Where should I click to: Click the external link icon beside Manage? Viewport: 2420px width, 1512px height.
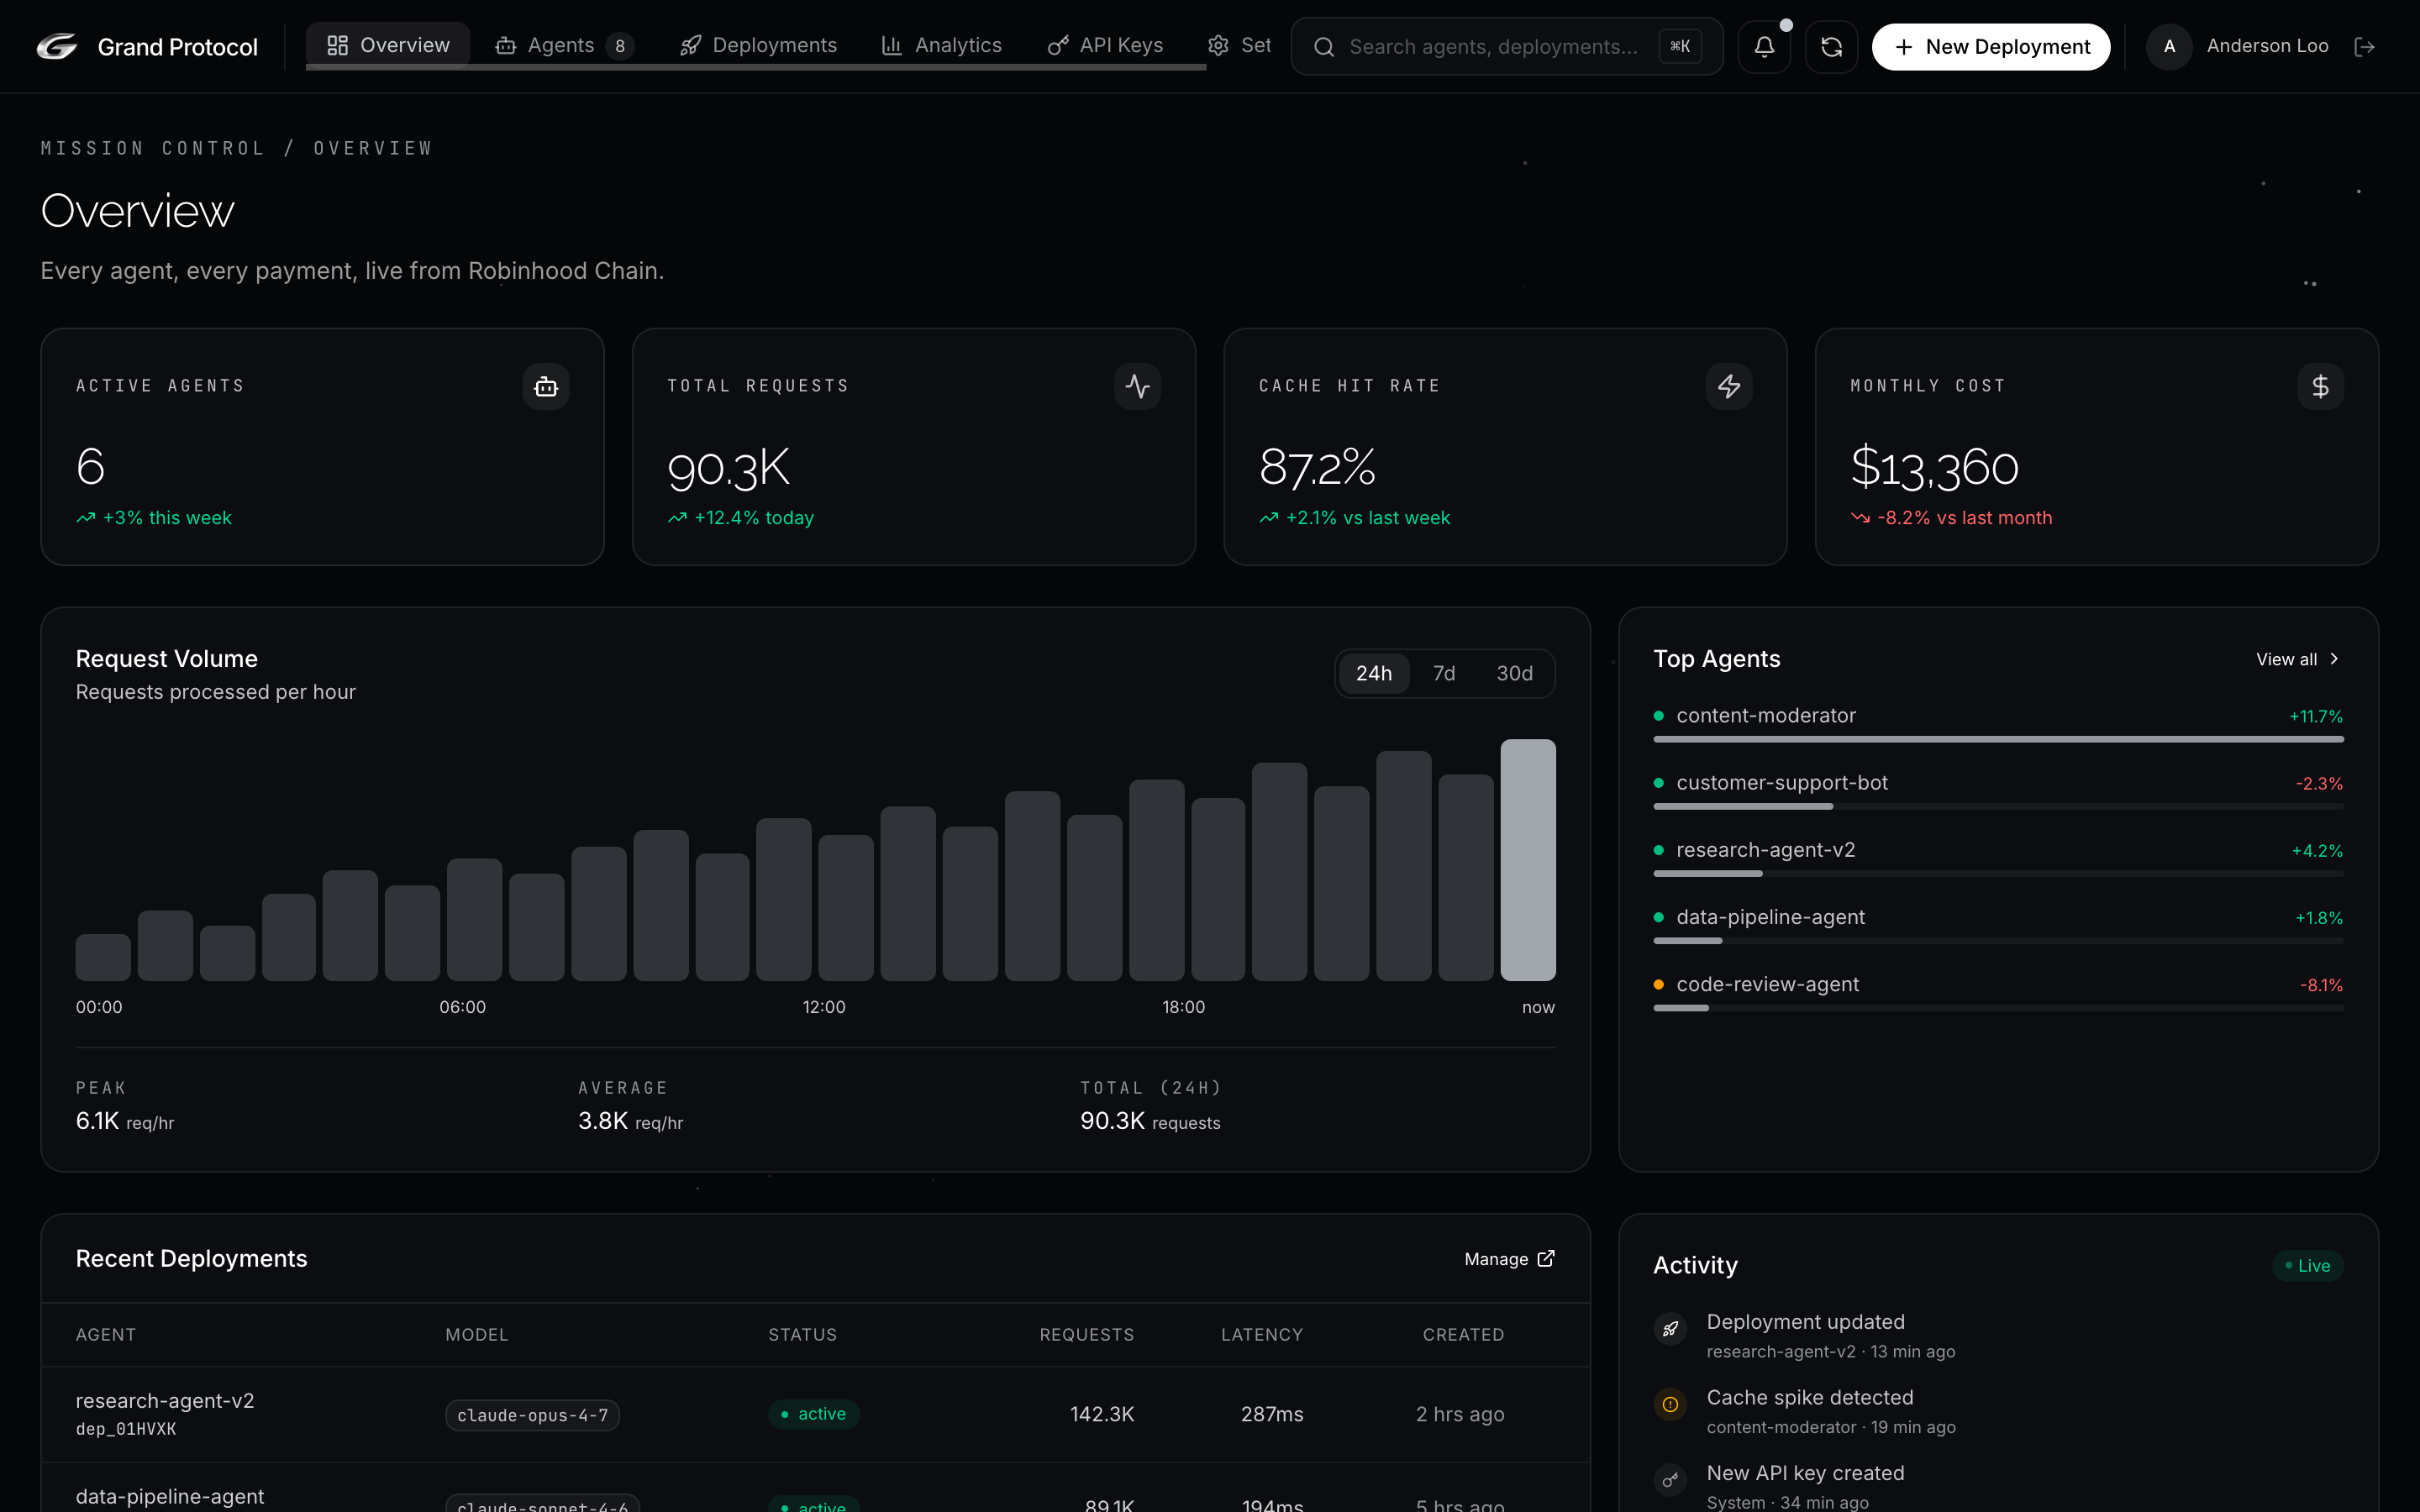coord(1546,1259)
